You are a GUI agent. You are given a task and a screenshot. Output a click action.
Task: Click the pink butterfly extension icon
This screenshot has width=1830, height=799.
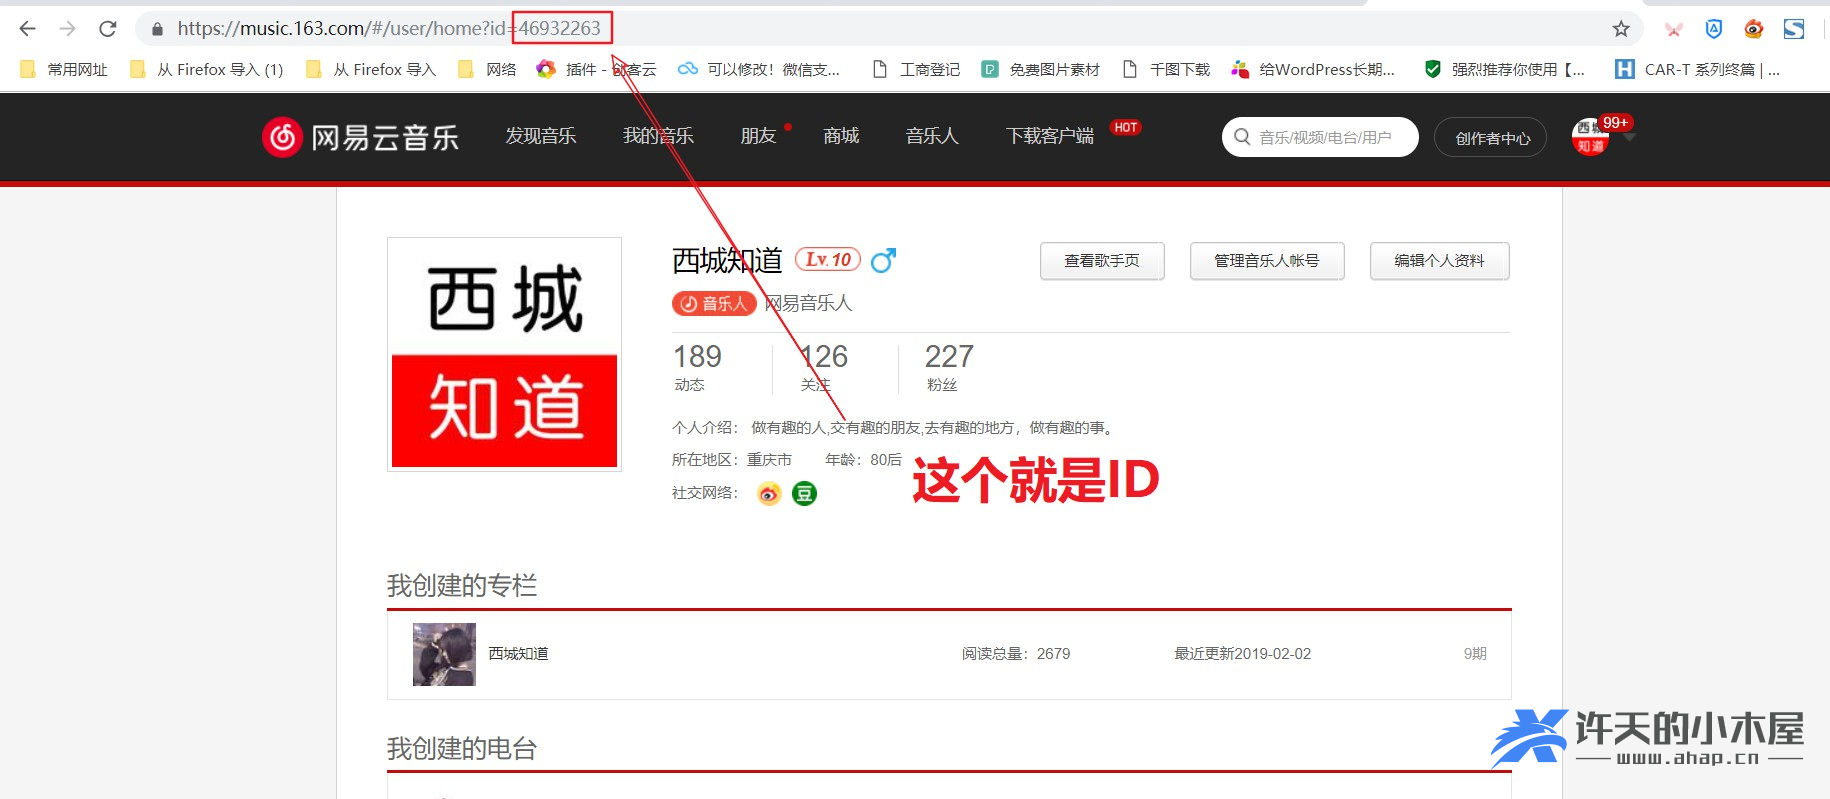(1674, 29)
